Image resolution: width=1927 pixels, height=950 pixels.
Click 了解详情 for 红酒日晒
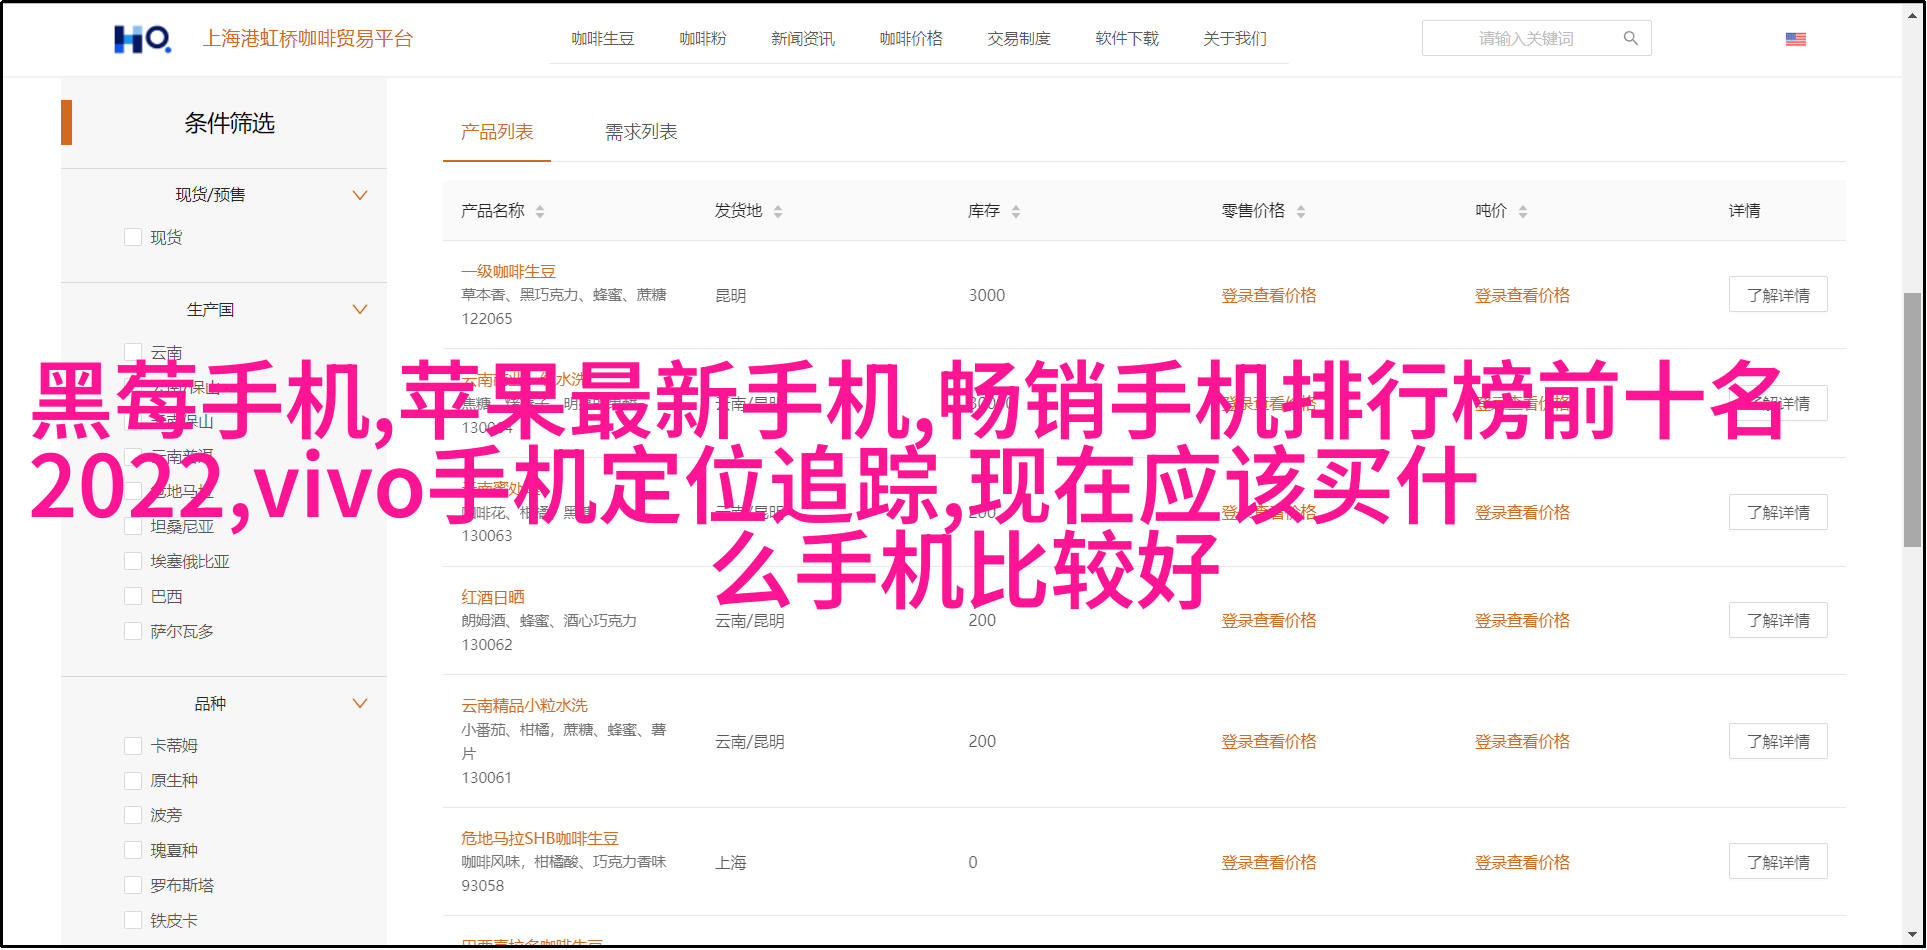coord(1778,620)
